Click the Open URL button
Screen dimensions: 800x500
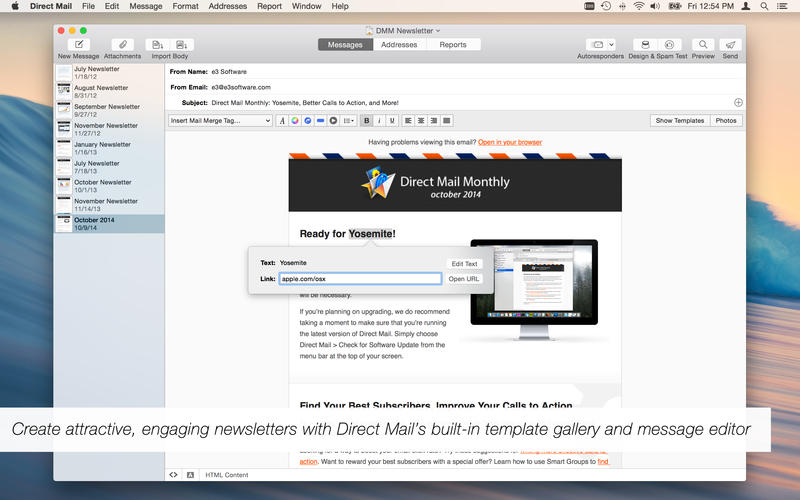(464, 279)
